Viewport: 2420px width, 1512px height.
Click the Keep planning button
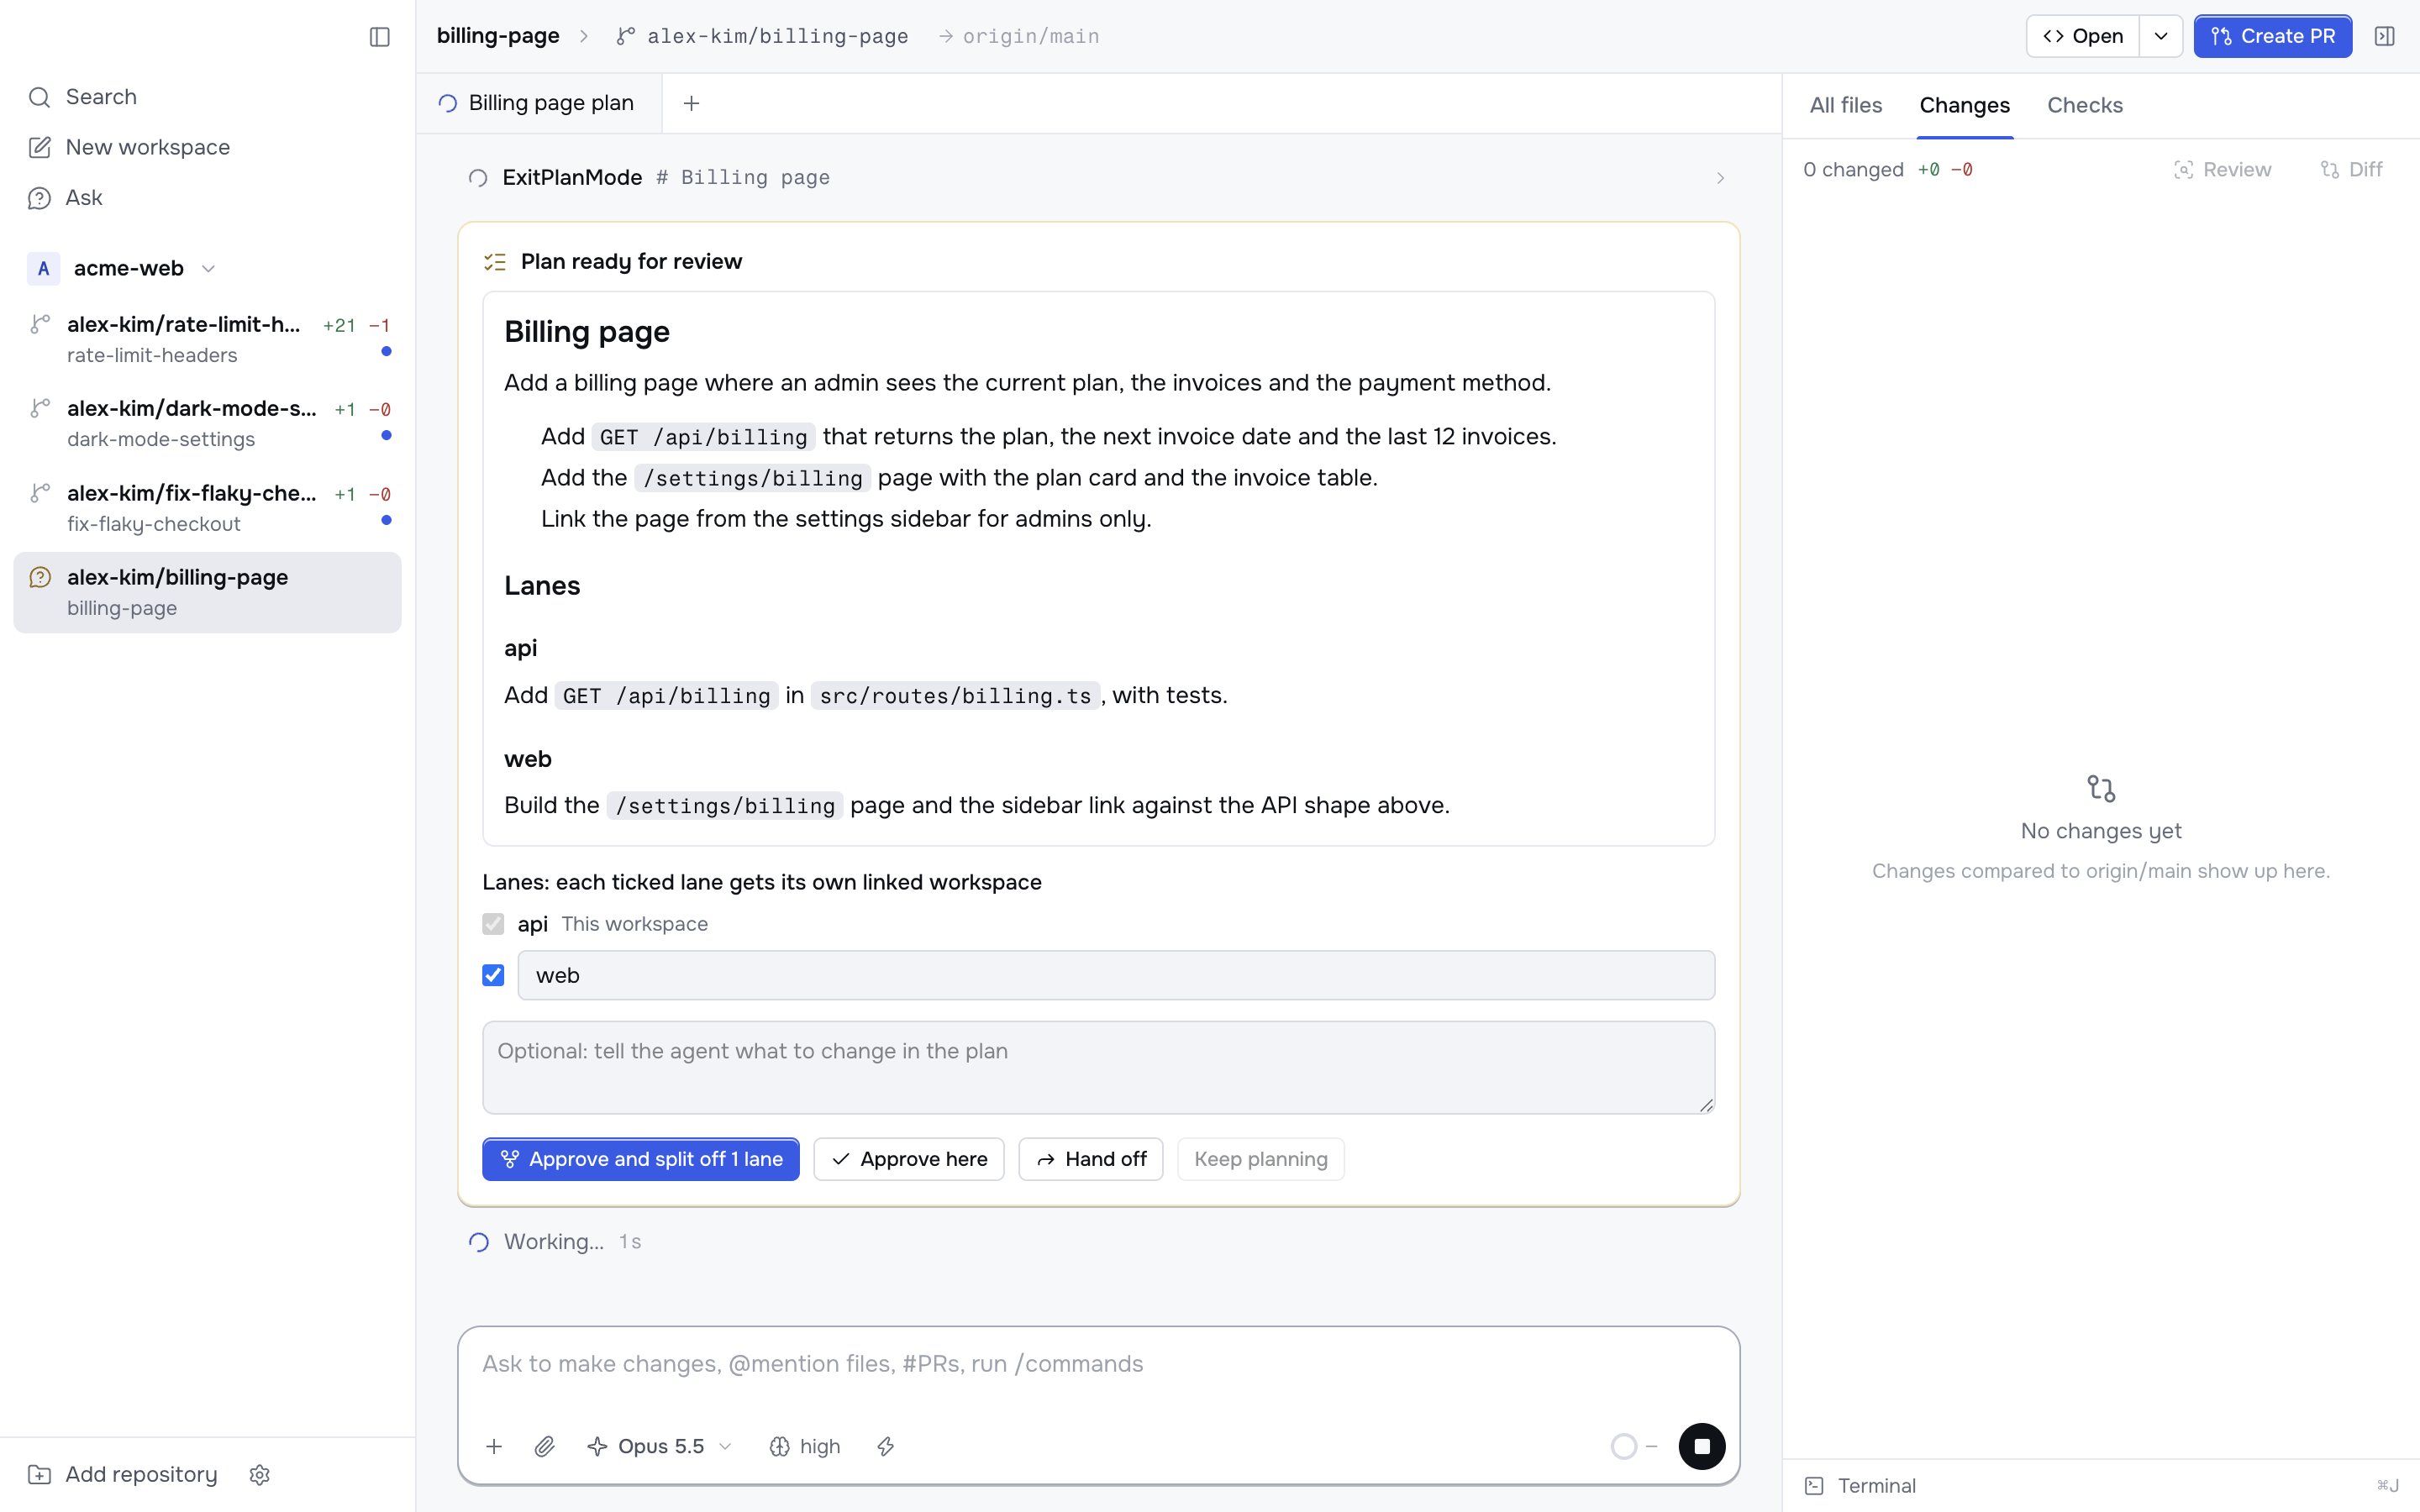1260,1159
